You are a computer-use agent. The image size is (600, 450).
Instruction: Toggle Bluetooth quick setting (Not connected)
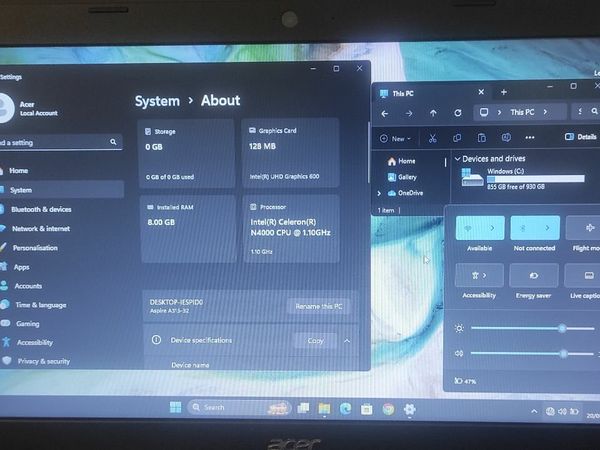(x=523, y=228)
